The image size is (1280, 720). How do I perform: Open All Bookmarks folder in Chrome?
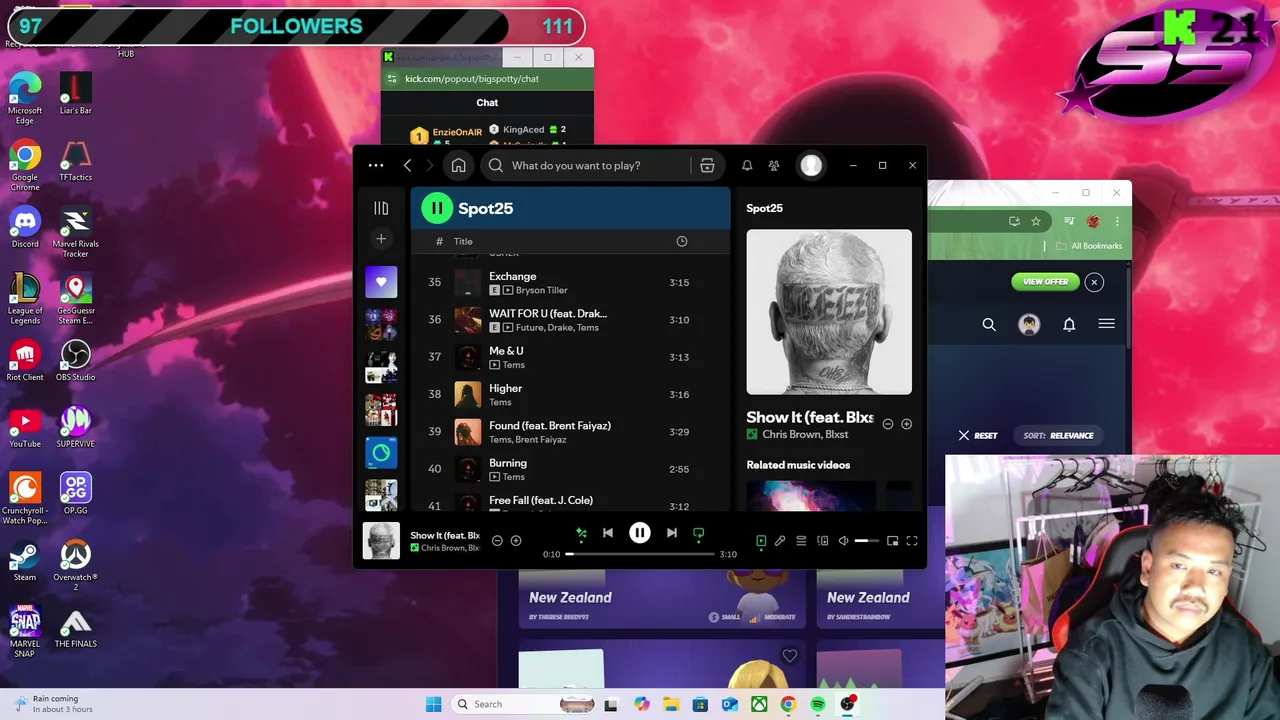tap(1090, 246)
